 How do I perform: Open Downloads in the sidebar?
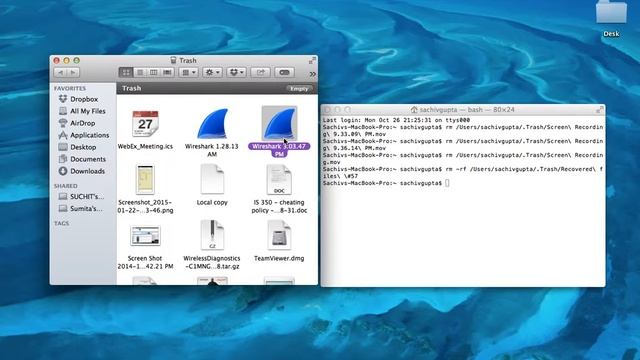click(82, 171)
